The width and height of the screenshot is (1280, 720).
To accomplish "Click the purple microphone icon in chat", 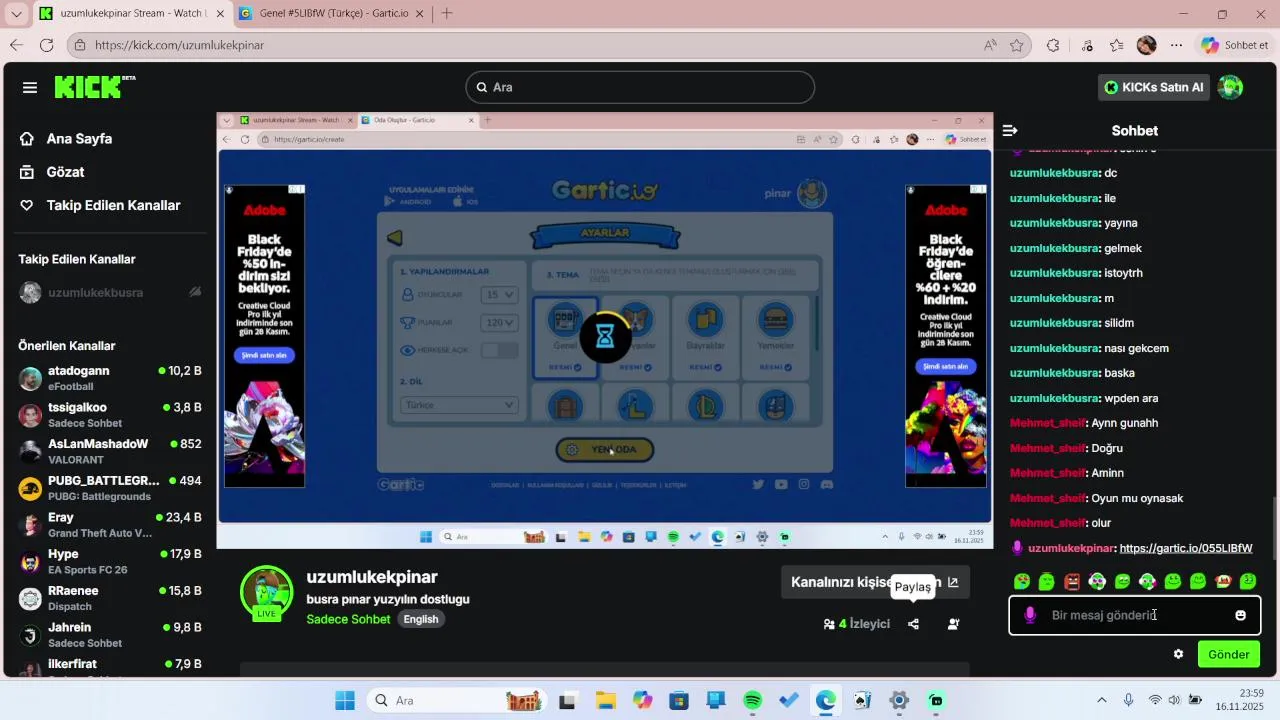I will [1030, 615].
